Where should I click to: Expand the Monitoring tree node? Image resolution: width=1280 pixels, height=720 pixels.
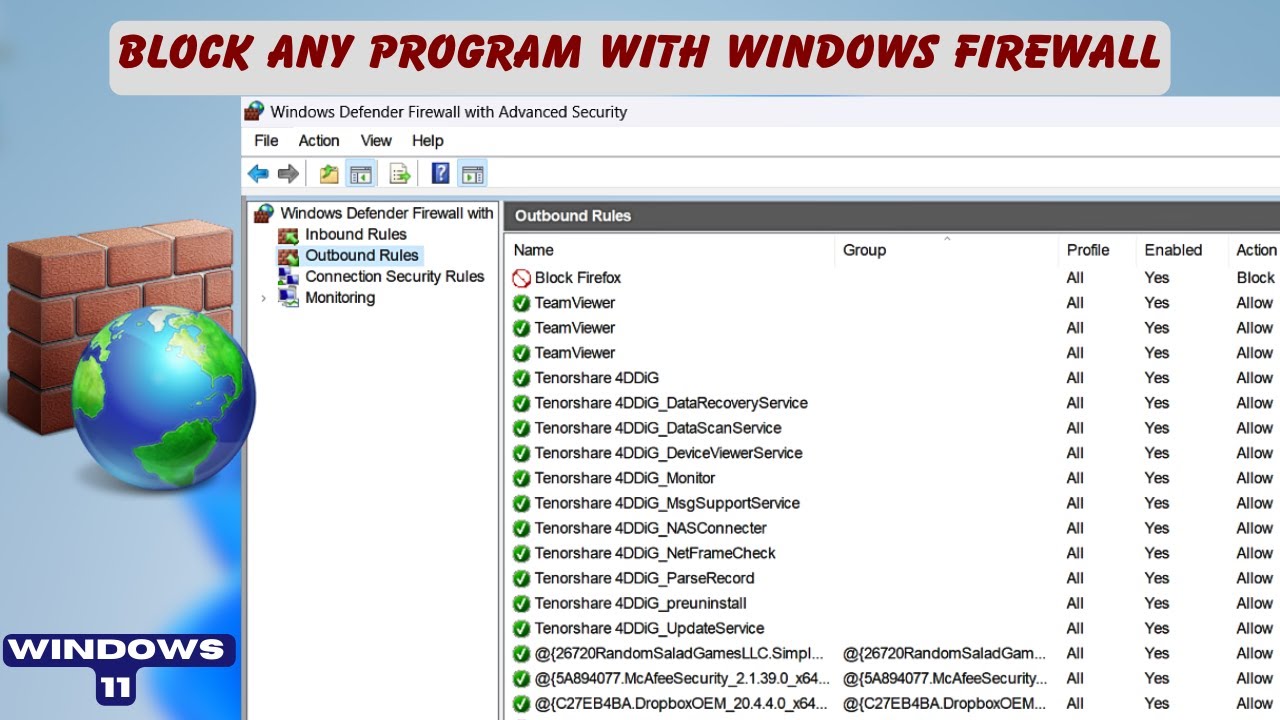pyautogui.click(x=263, y=298)
